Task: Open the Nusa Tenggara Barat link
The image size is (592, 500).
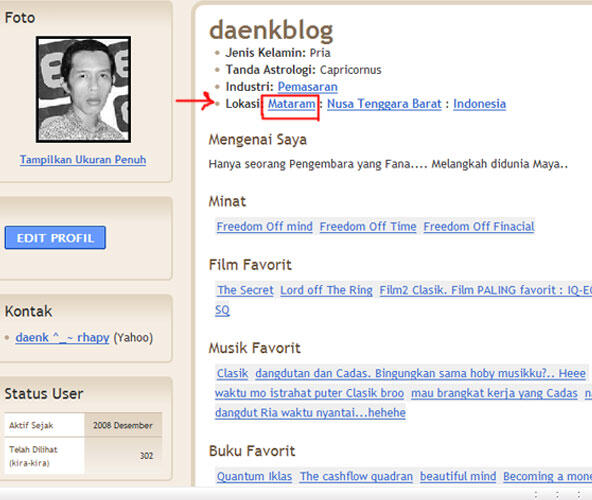Action: tap(384, 104)
